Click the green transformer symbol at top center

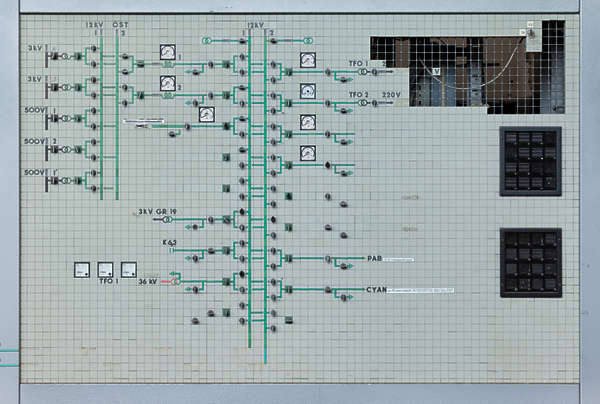pyautogui.click(x=207, y=40)
